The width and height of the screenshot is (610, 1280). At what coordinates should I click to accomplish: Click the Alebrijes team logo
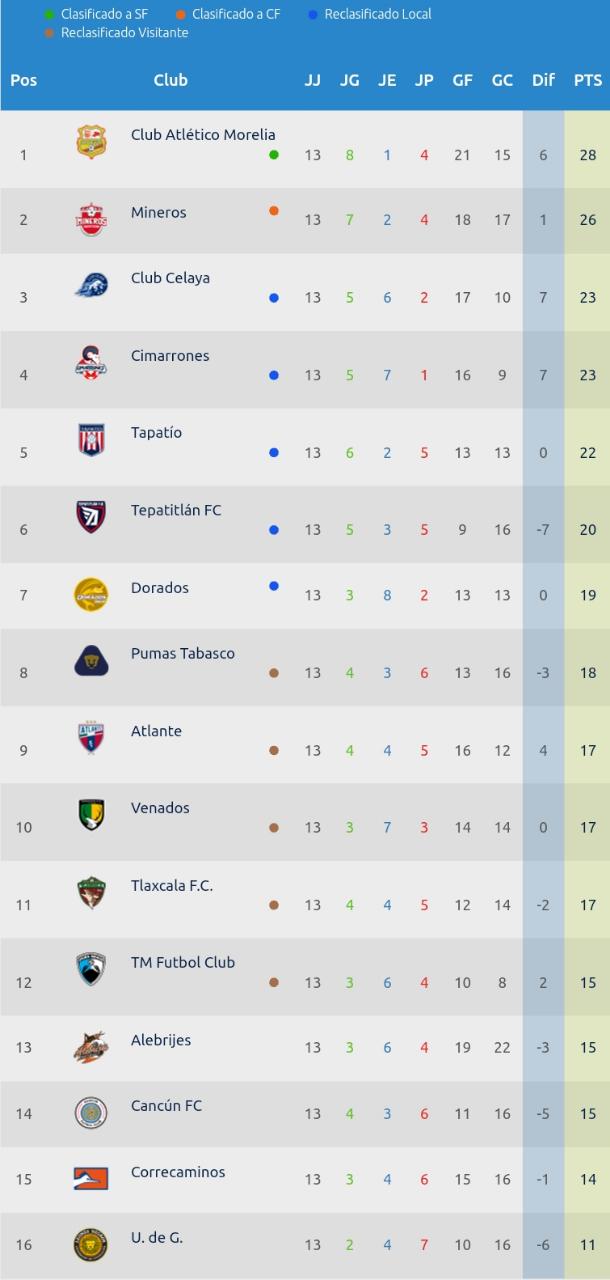pyautogui.click(x=91, y=1047)
